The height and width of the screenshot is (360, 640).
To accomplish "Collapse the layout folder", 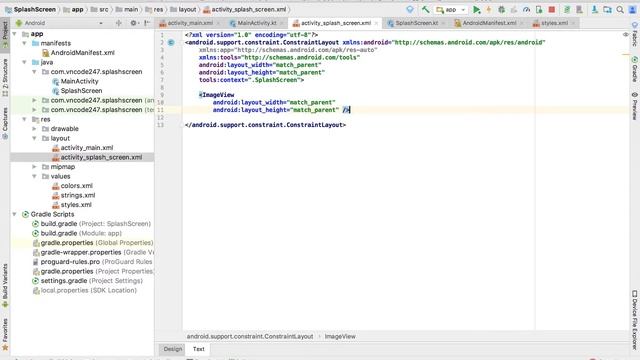I will [35, 138].
